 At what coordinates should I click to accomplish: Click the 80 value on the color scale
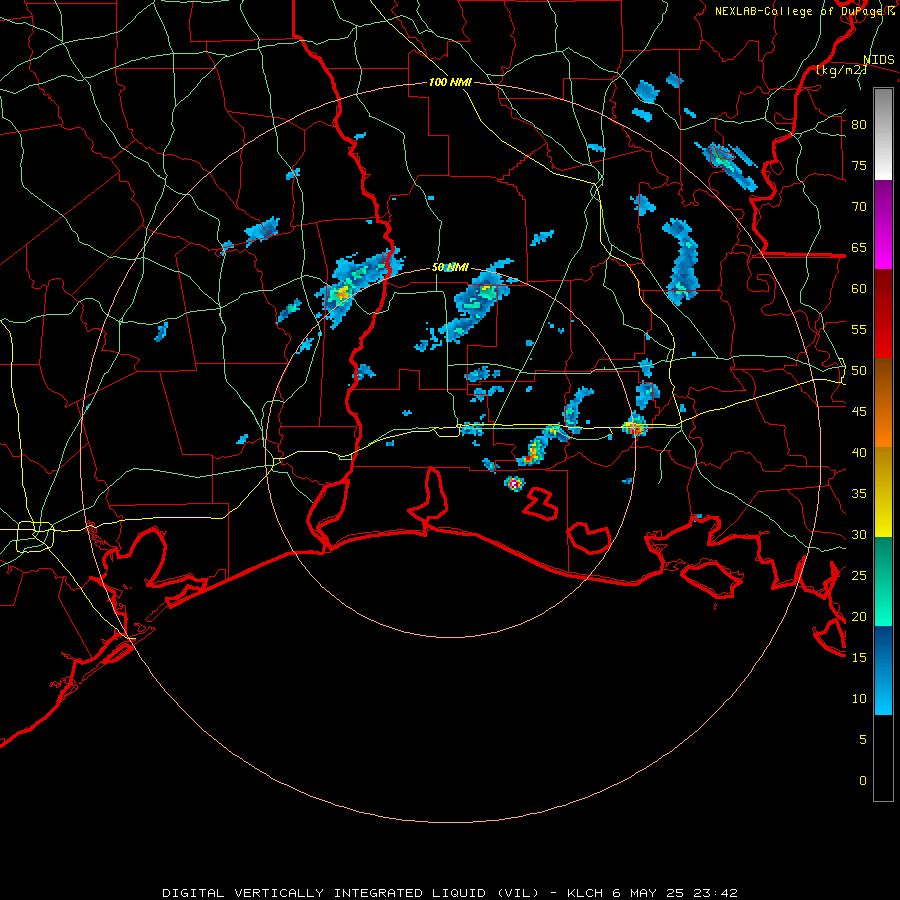(x=859, y=125)
